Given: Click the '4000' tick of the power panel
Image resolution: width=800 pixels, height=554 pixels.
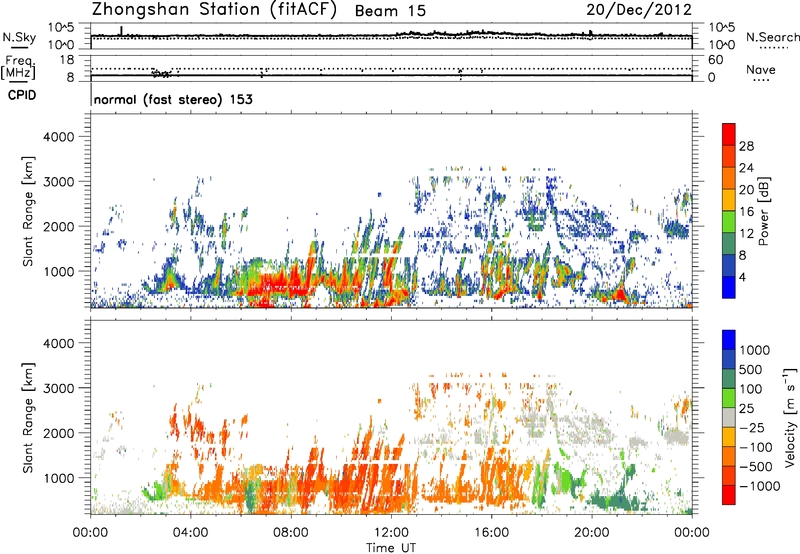Looking at the screenshot, I should (58, 137).
